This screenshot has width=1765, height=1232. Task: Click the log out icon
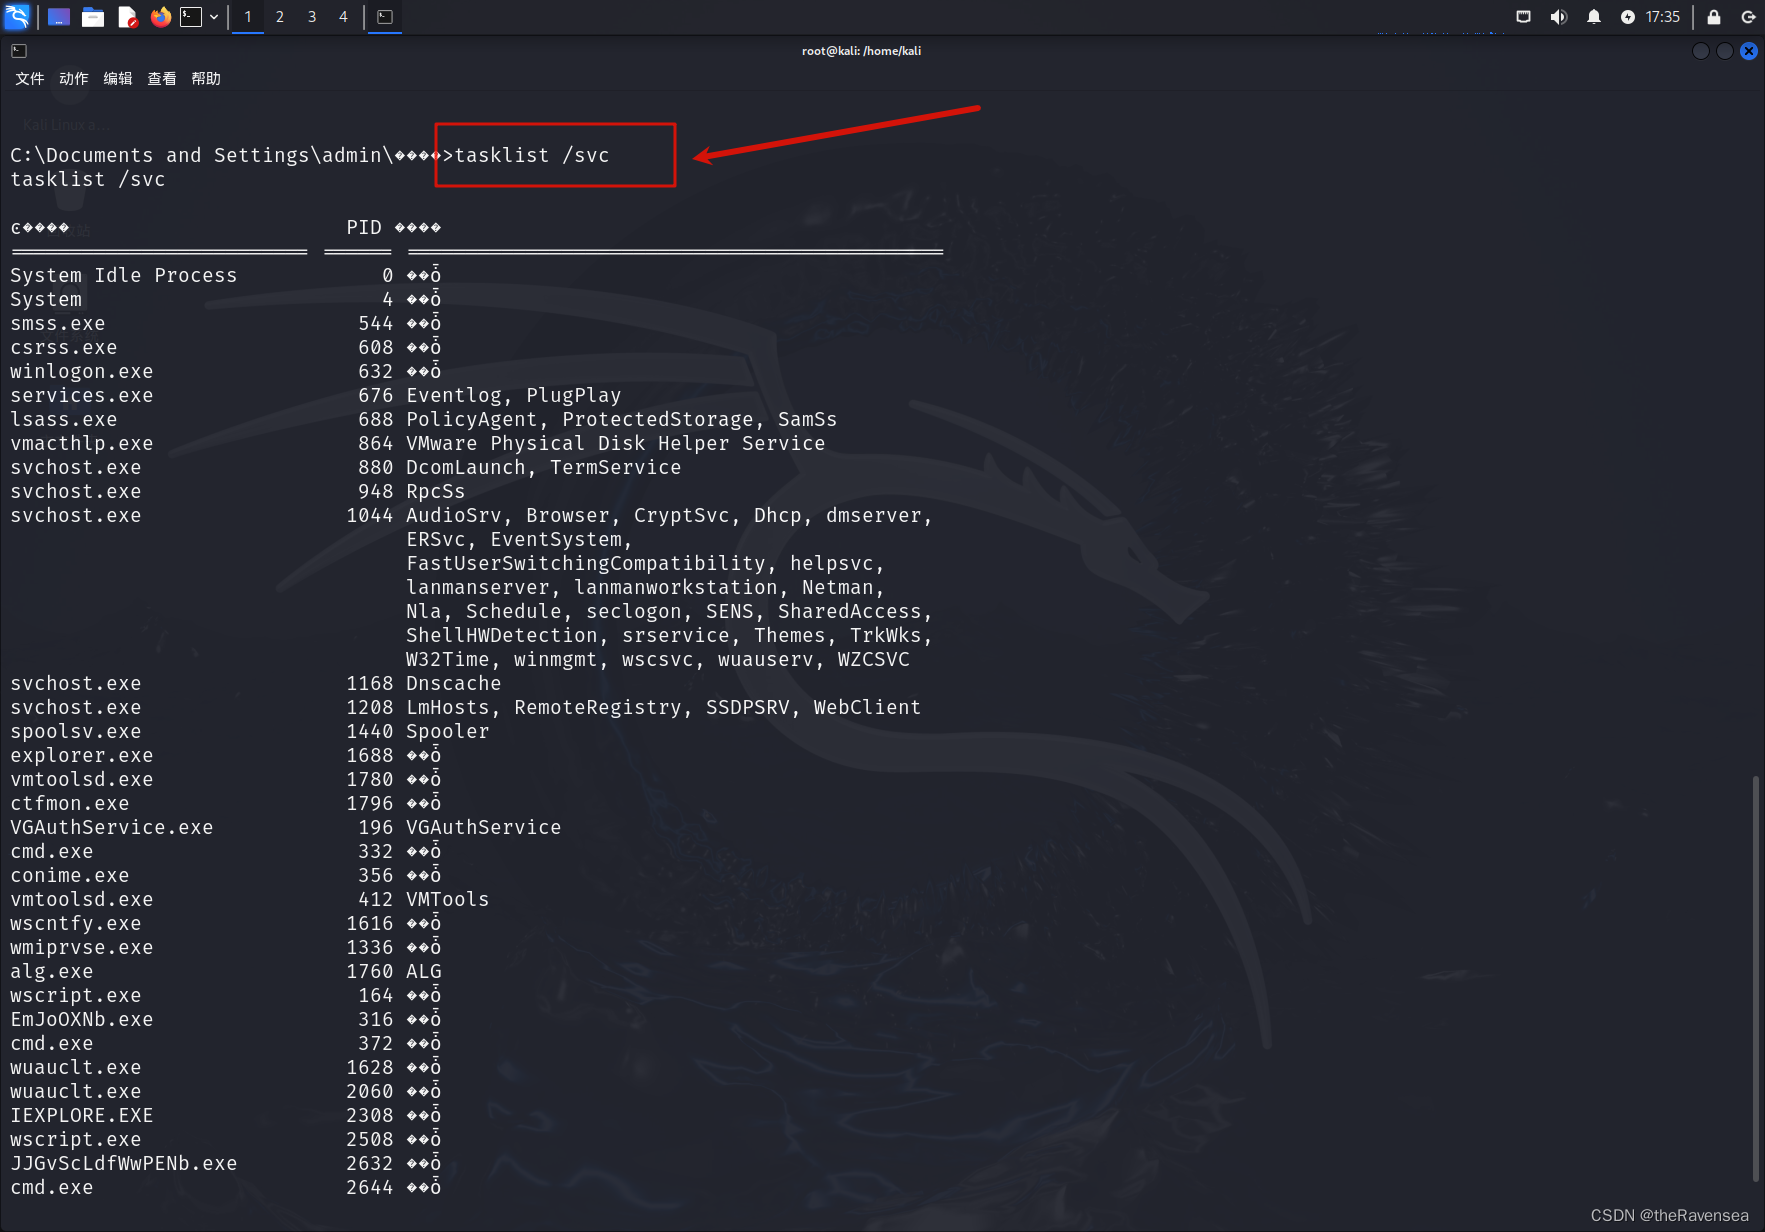tap(1749, 17)
